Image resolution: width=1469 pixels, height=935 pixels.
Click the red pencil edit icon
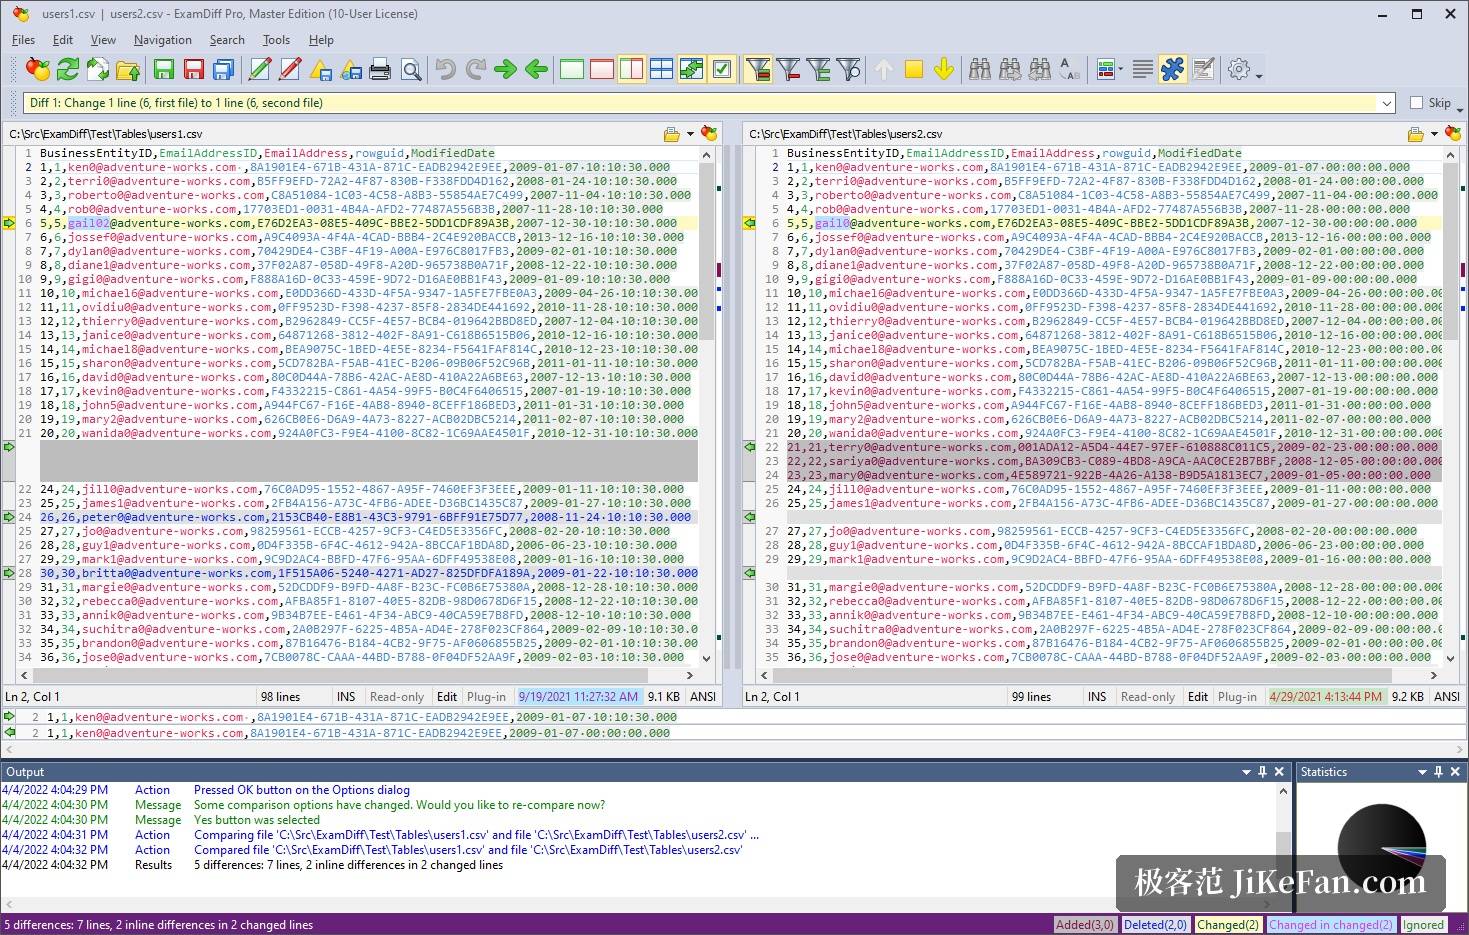pos(290,69)
